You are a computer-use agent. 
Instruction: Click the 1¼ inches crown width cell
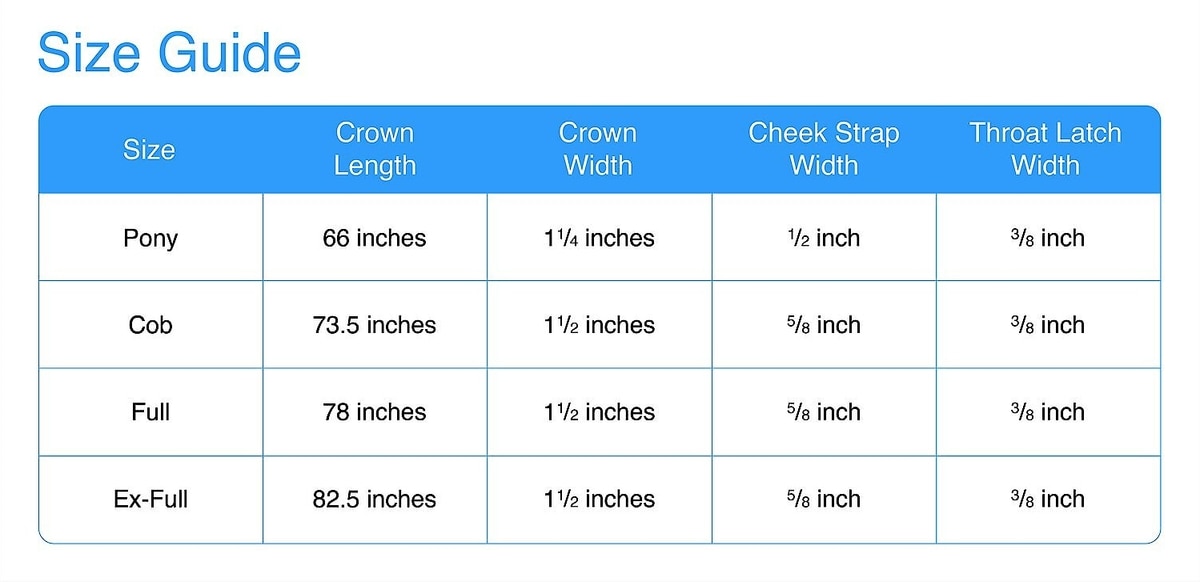599,238
